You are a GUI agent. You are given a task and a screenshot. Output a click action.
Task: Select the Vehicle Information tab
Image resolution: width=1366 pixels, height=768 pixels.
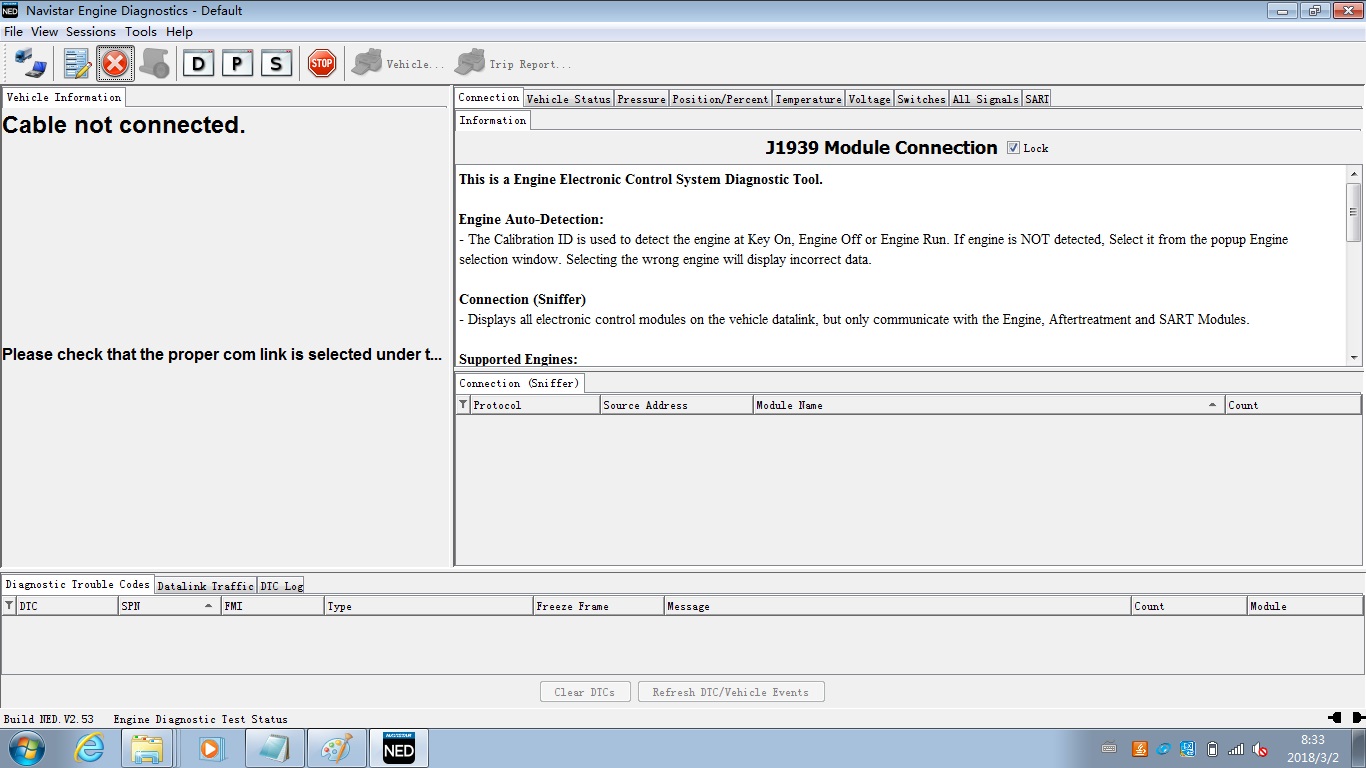64,97
